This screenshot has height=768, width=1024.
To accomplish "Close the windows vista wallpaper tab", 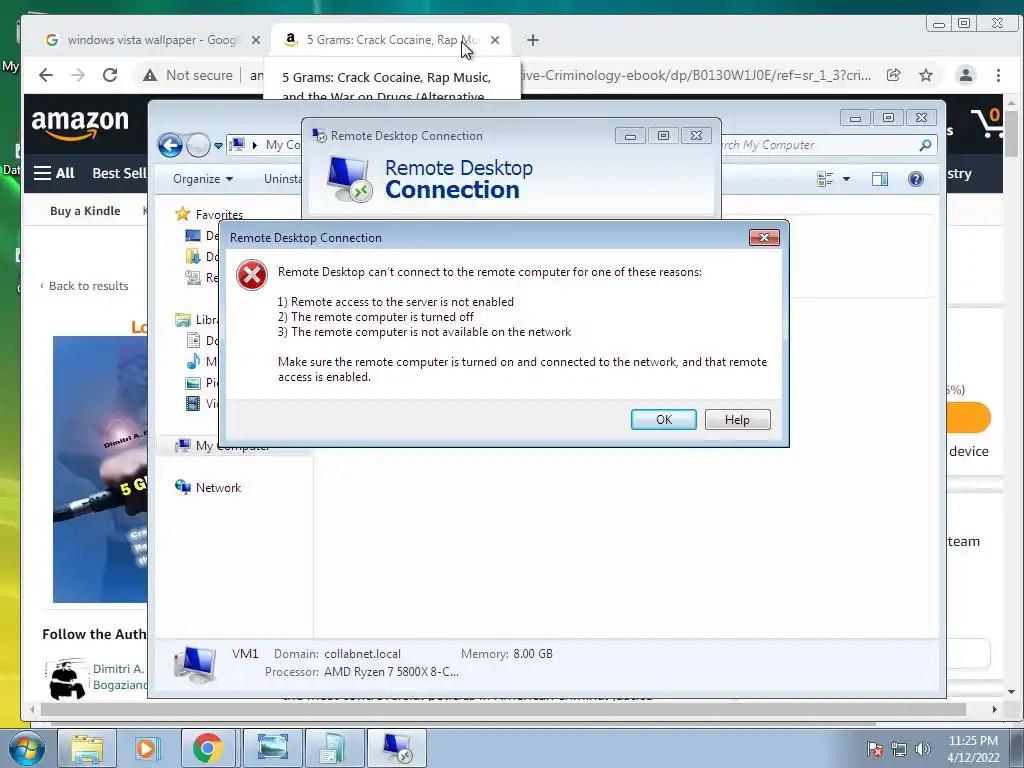I will [x=256, y=40].
